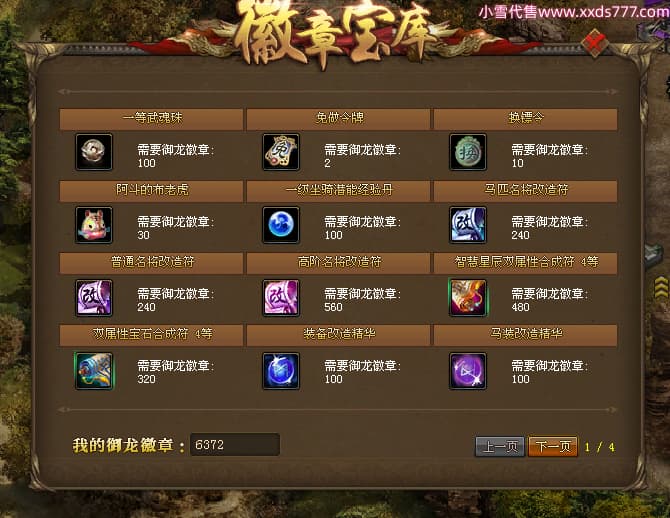Click the 马匹名将改造符 title header
This screenshot has height=518, width=670.
point(526,191)
